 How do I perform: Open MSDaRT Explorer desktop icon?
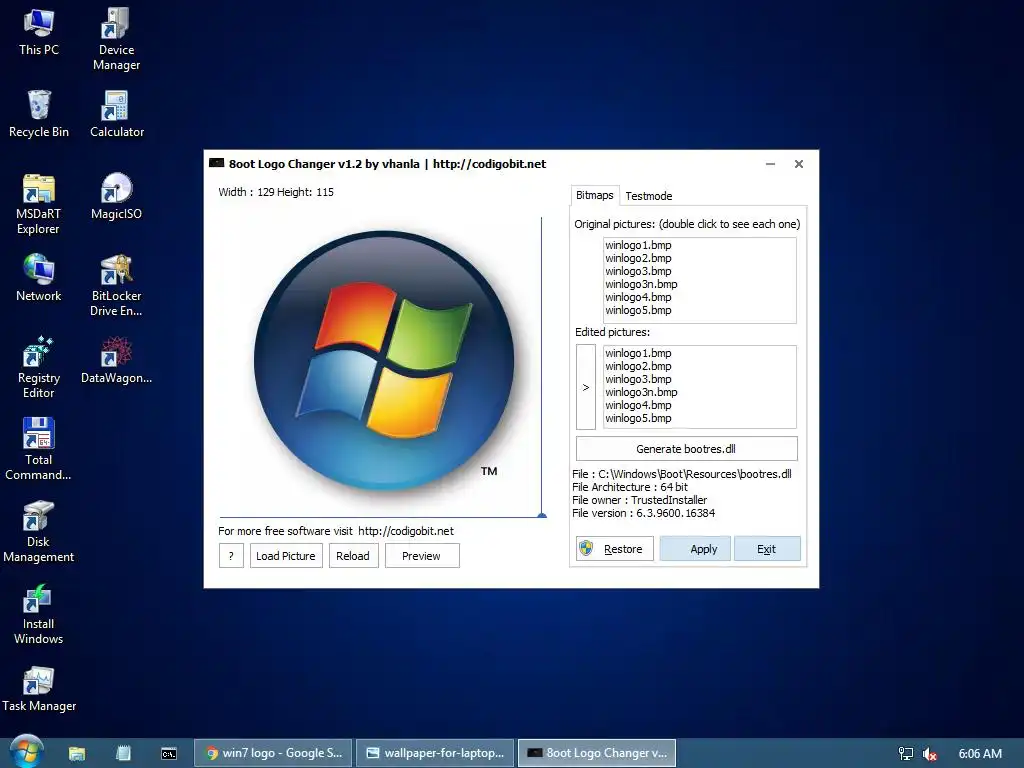(39, 204)
